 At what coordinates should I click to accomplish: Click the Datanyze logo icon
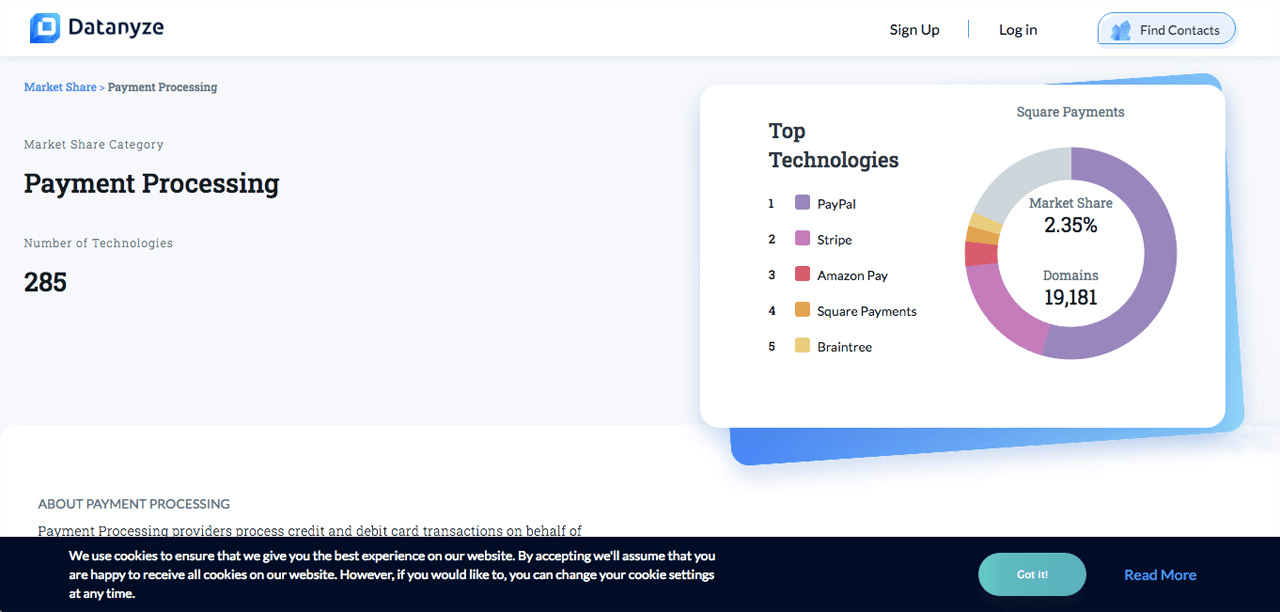[45, 28]
